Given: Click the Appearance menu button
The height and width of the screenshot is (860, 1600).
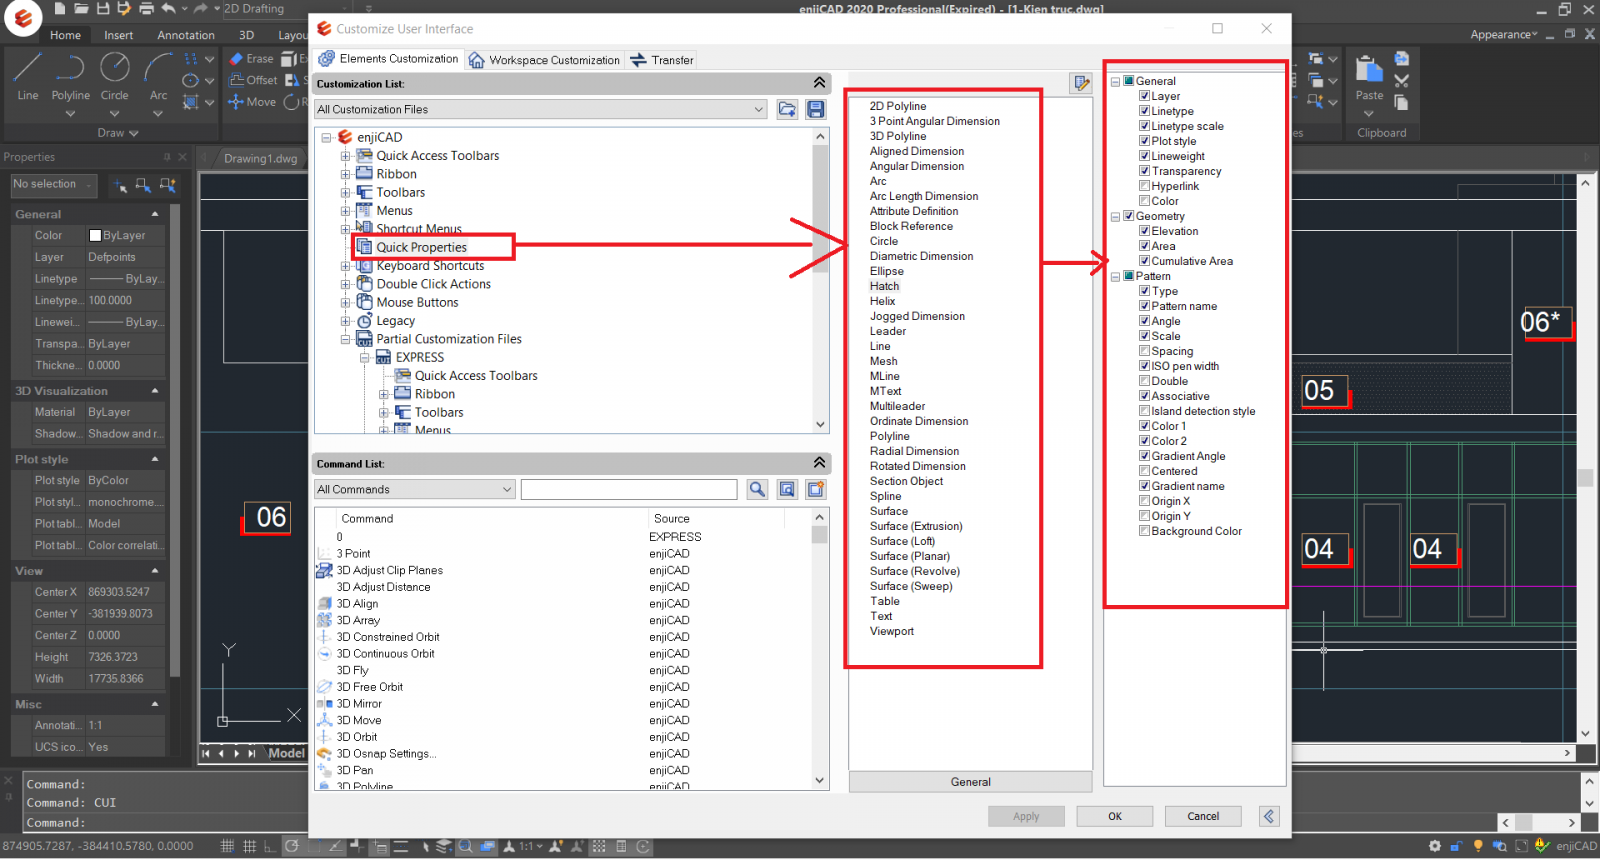Looking at the screenshot, I should coord(1503,35).
